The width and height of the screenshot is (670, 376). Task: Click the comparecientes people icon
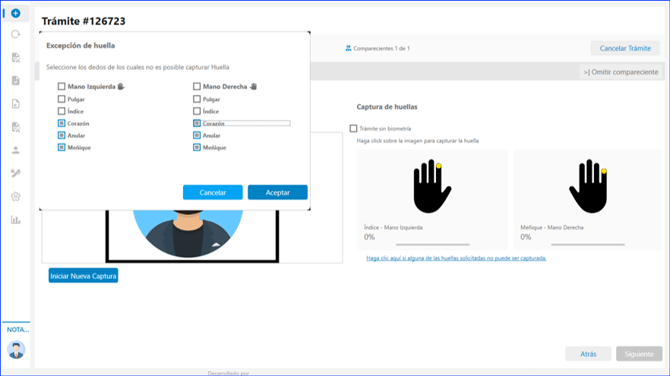(x=348, y=48)
